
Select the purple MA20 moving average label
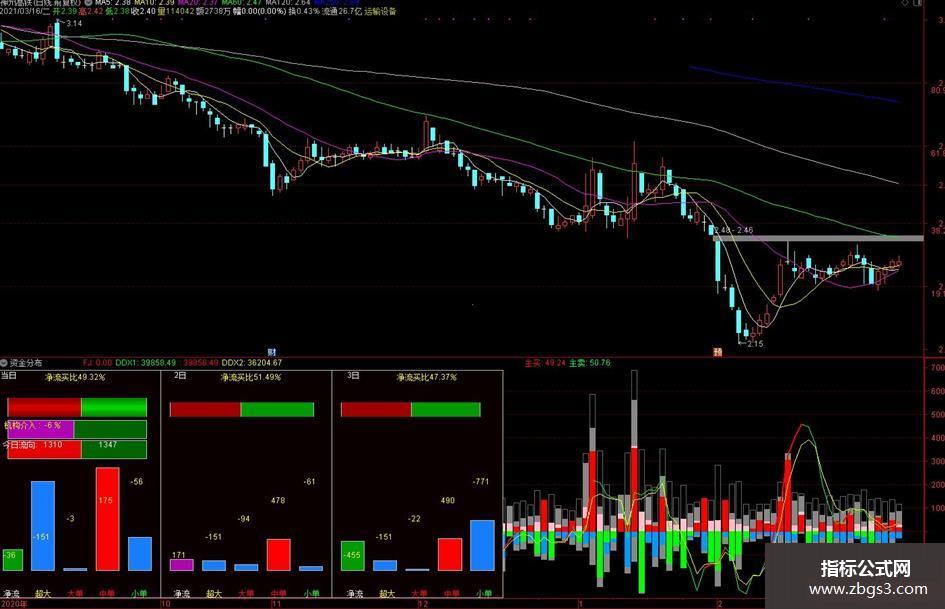point(198,2)
